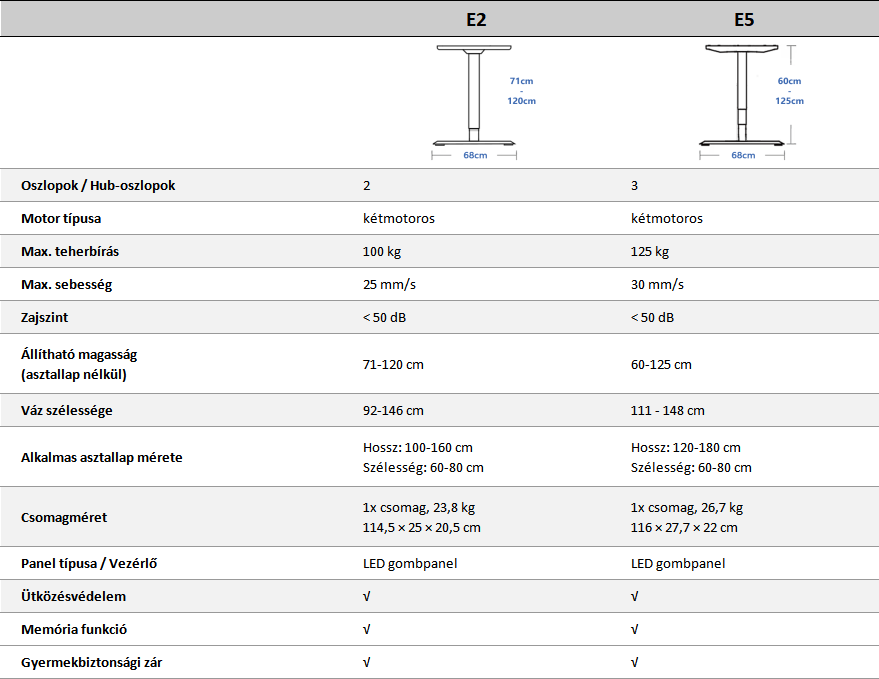Screen dimensions: 879x679
Task: Select the '71-120 cm' adjustable height cell
Action: coord(393,365)
